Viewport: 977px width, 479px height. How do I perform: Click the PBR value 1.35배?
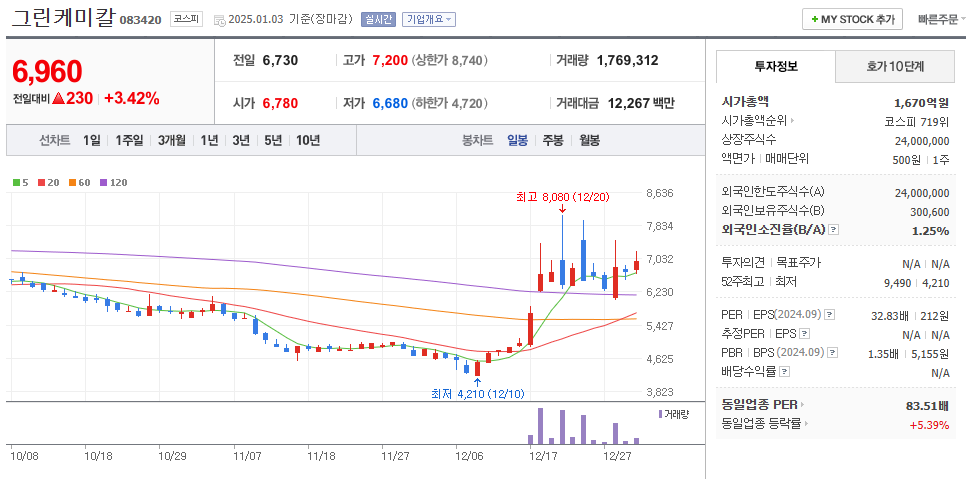(883, 354)
